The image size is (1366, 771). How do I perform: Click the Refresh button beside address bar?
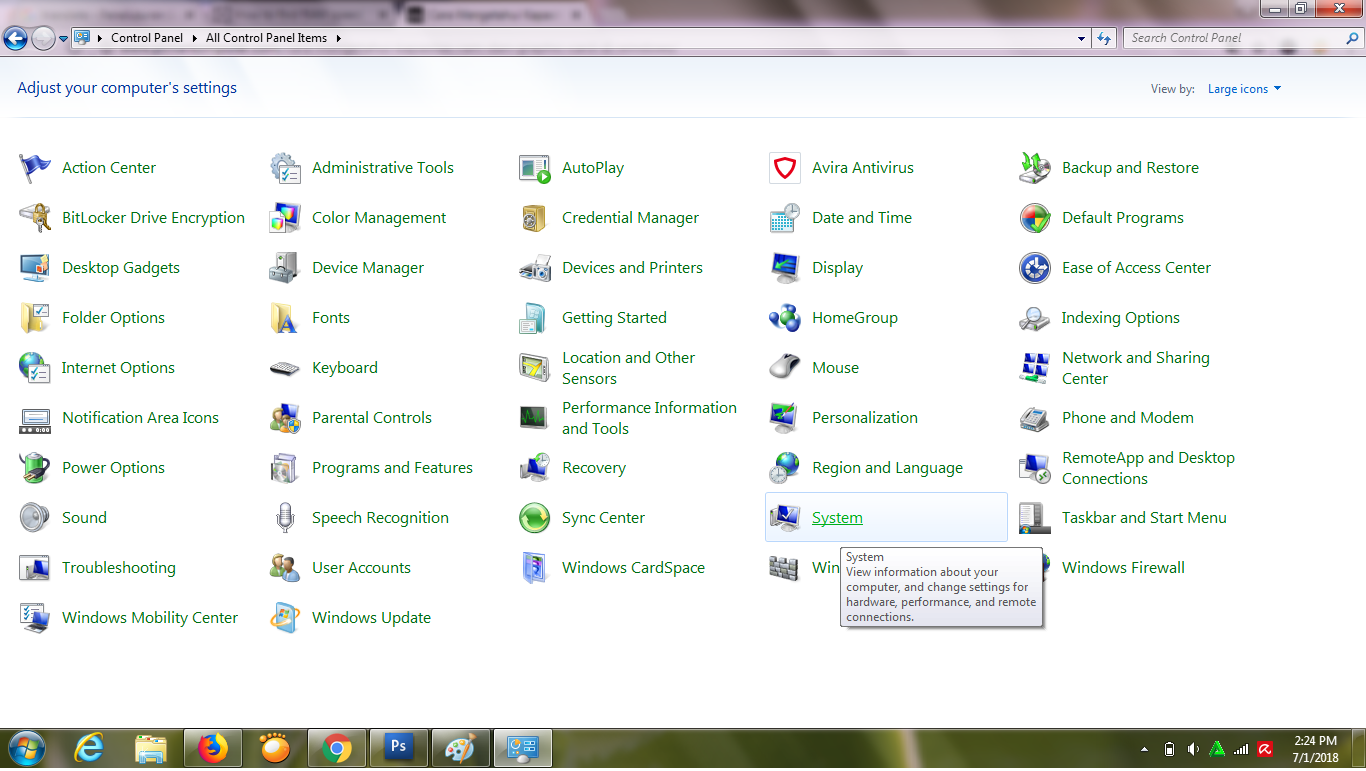[x=1104, y=38]
